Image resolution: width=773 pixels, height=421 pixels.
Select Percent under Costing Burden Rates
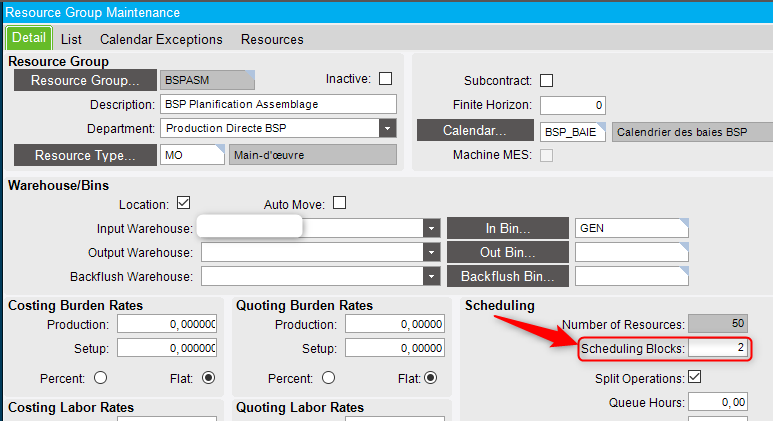pyautogui.click(x=101, y=378)
